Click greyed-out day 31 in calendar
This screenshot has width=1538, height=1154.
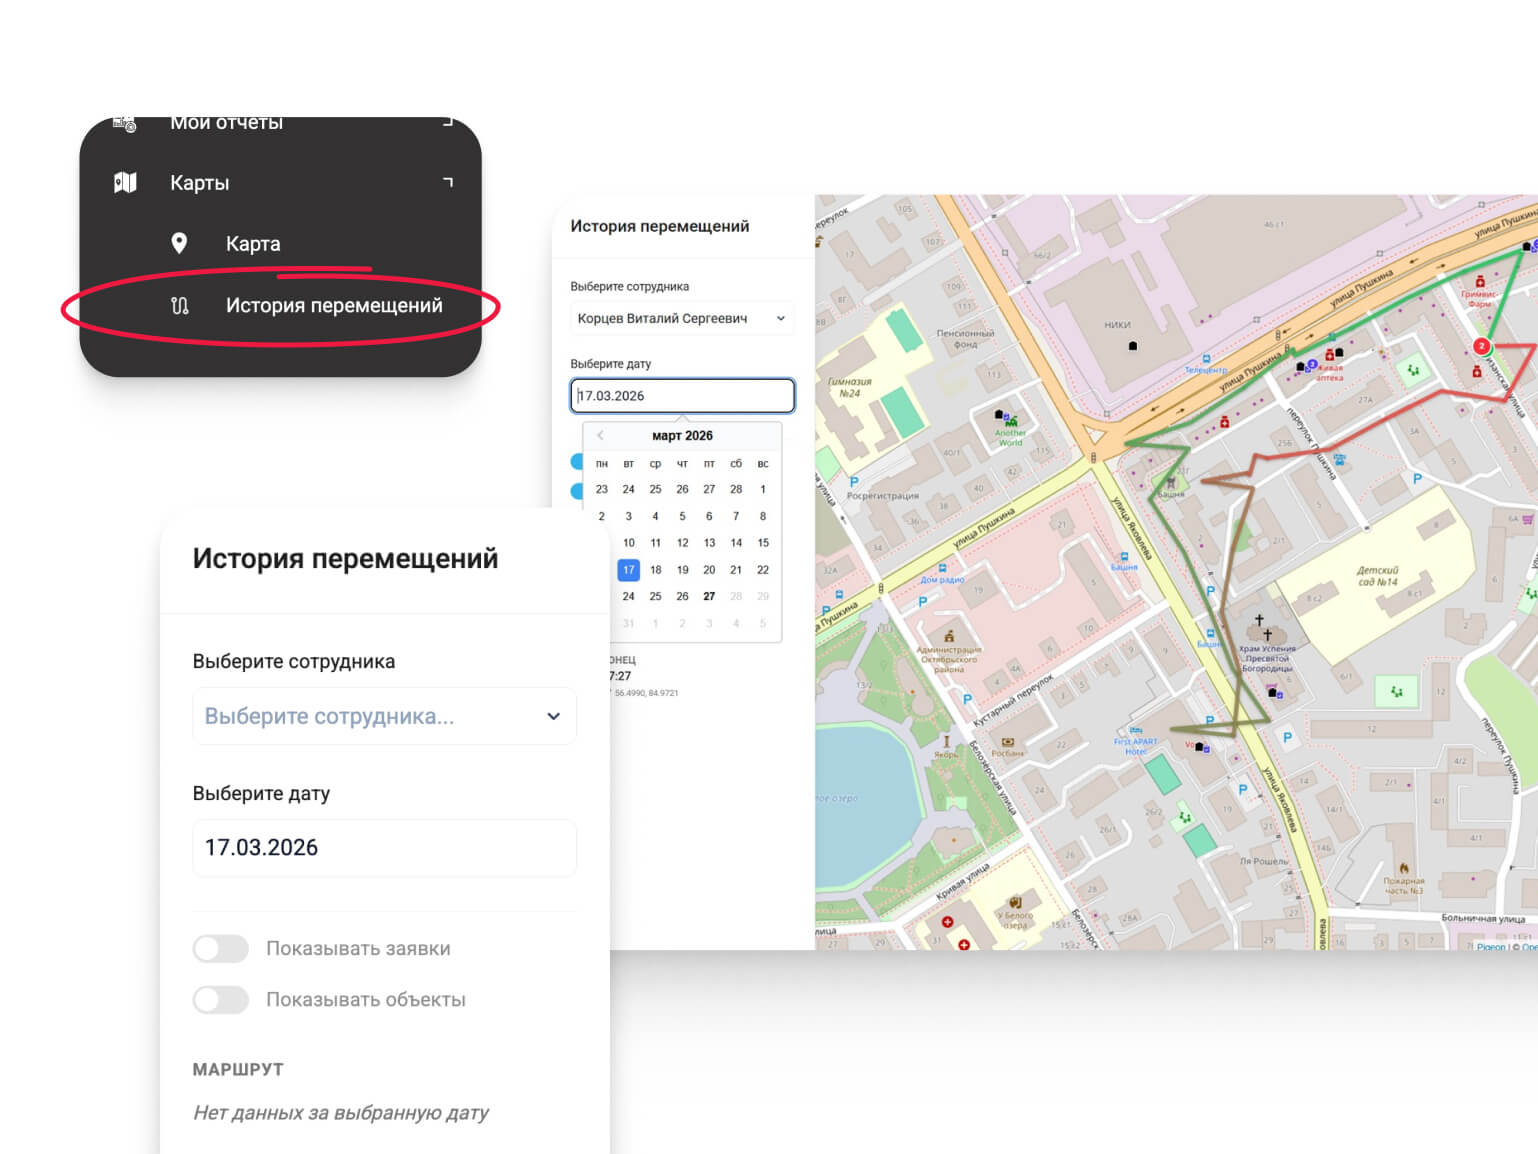point(628,622)
